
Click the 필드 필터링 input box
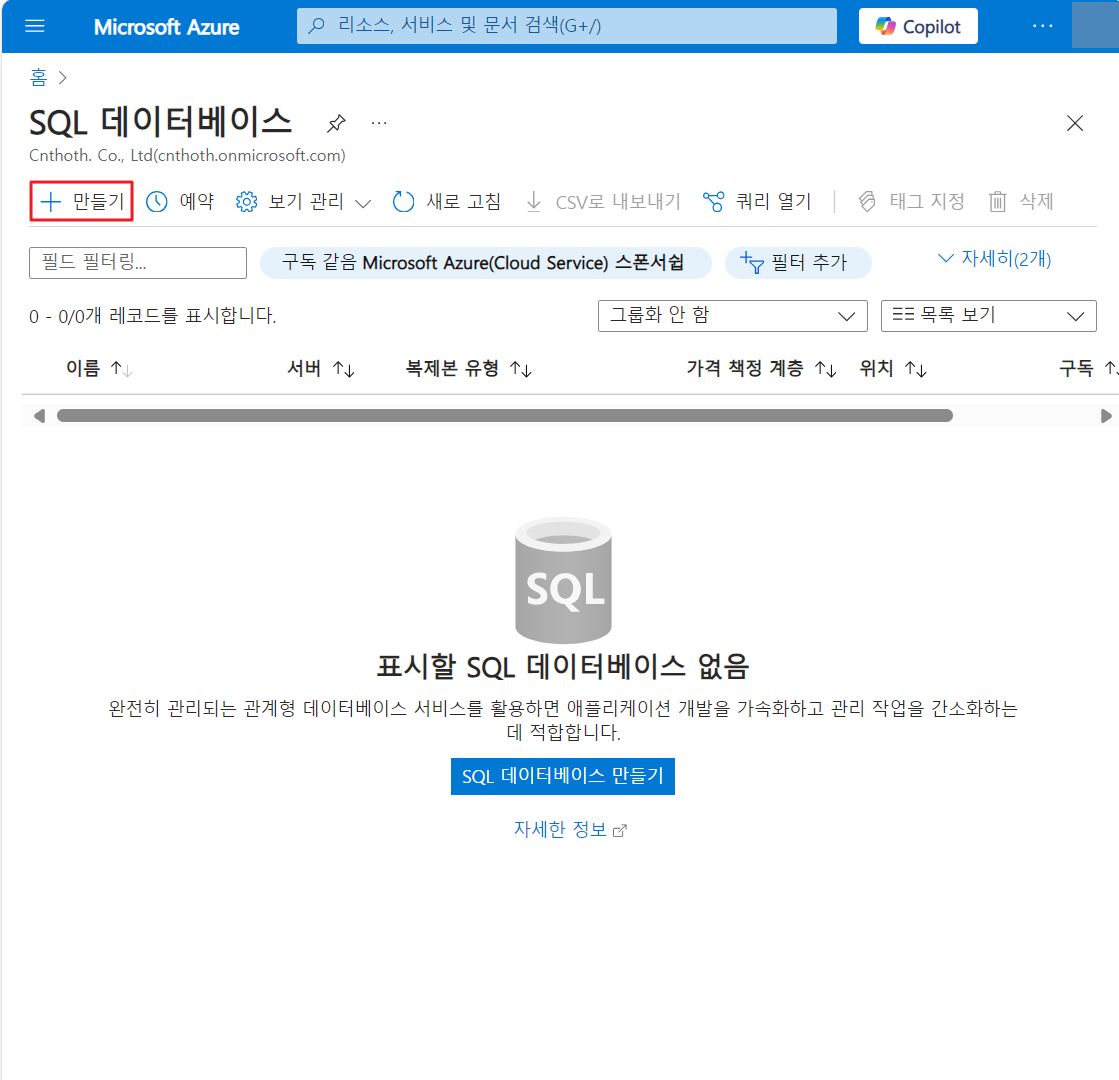point(138,263)
